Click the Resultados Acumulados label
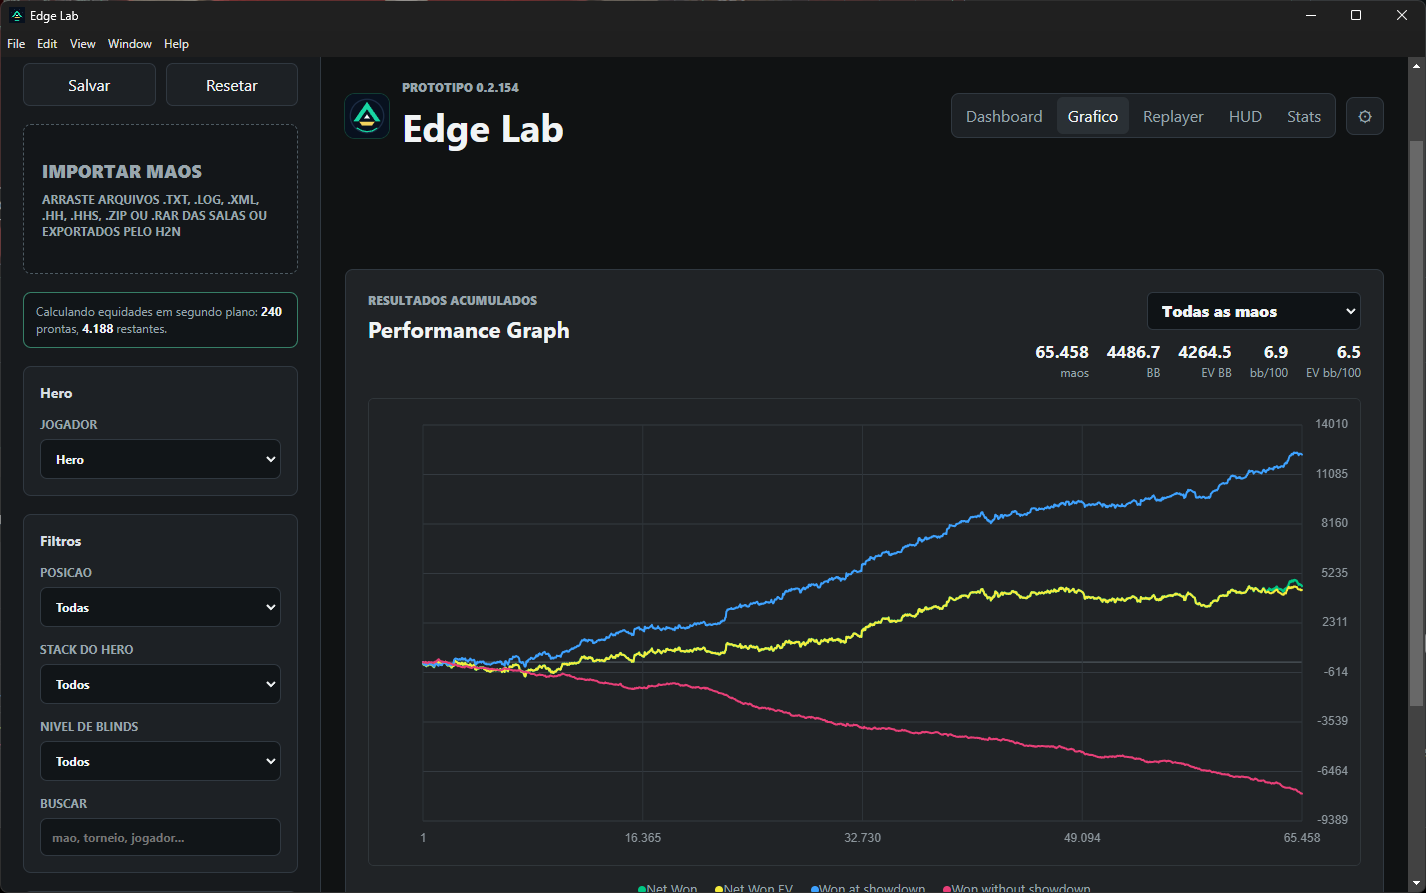This screenshot has width=1426, height=893. 453,300
